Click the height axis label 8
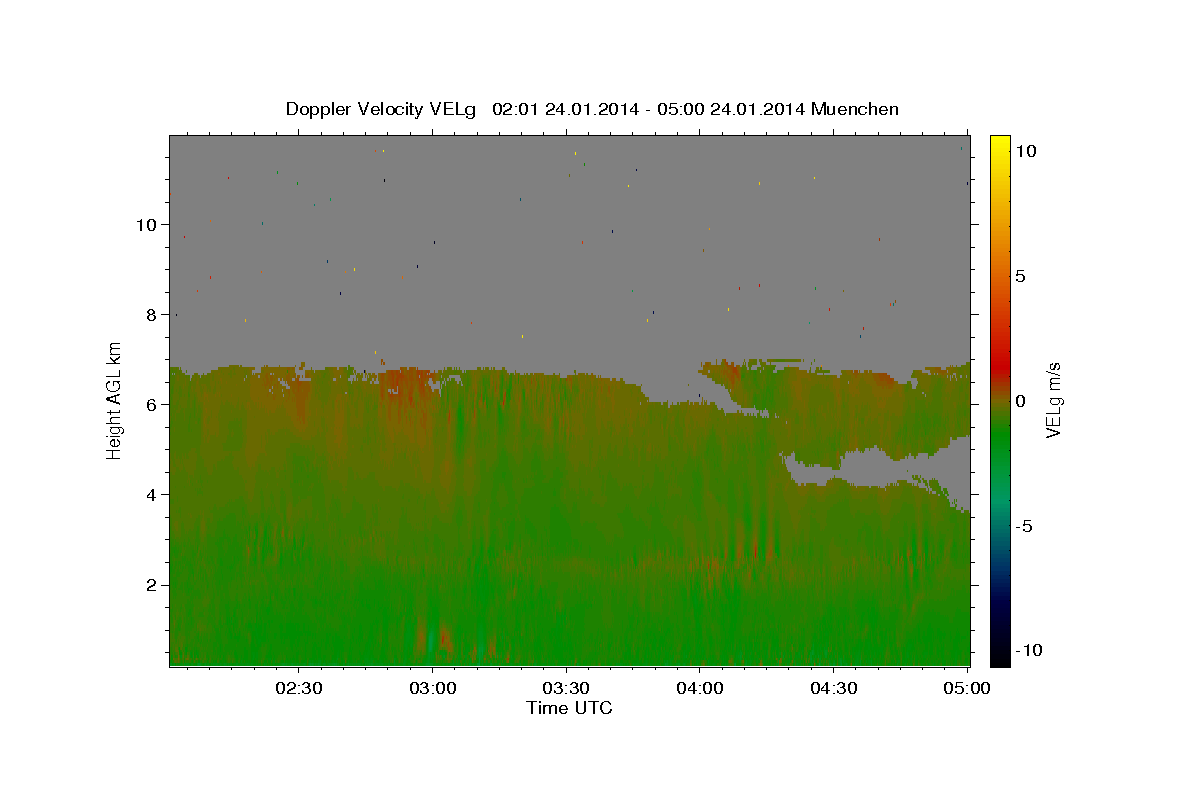The image size is (1200, 800). click(x=152, y=314)
